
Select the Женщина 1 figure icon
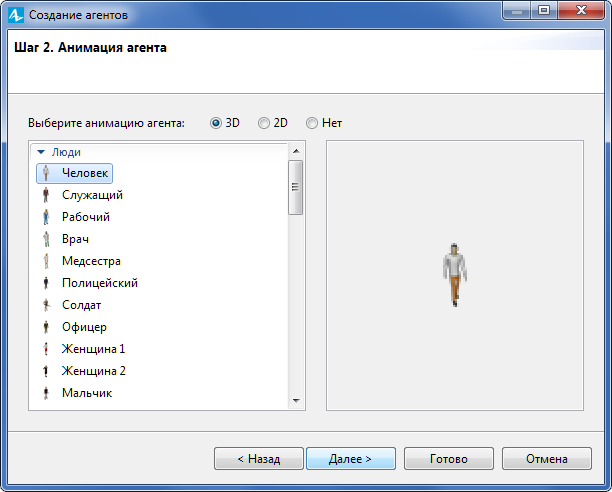pos(46,349)
